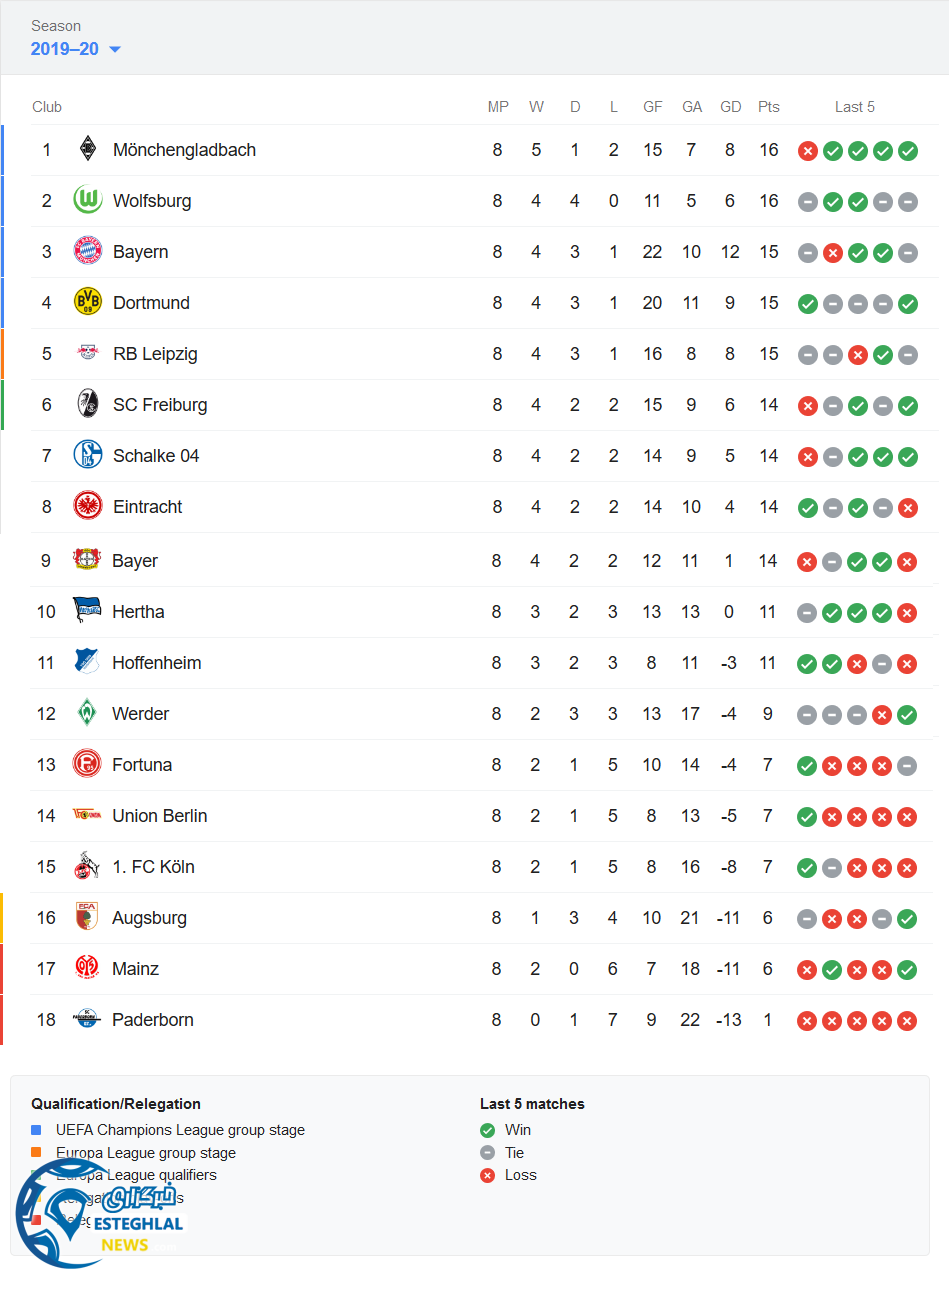949x1296 pixels.
Task: Click the Esteghlal News logo
Action: tap(98, 1214)
